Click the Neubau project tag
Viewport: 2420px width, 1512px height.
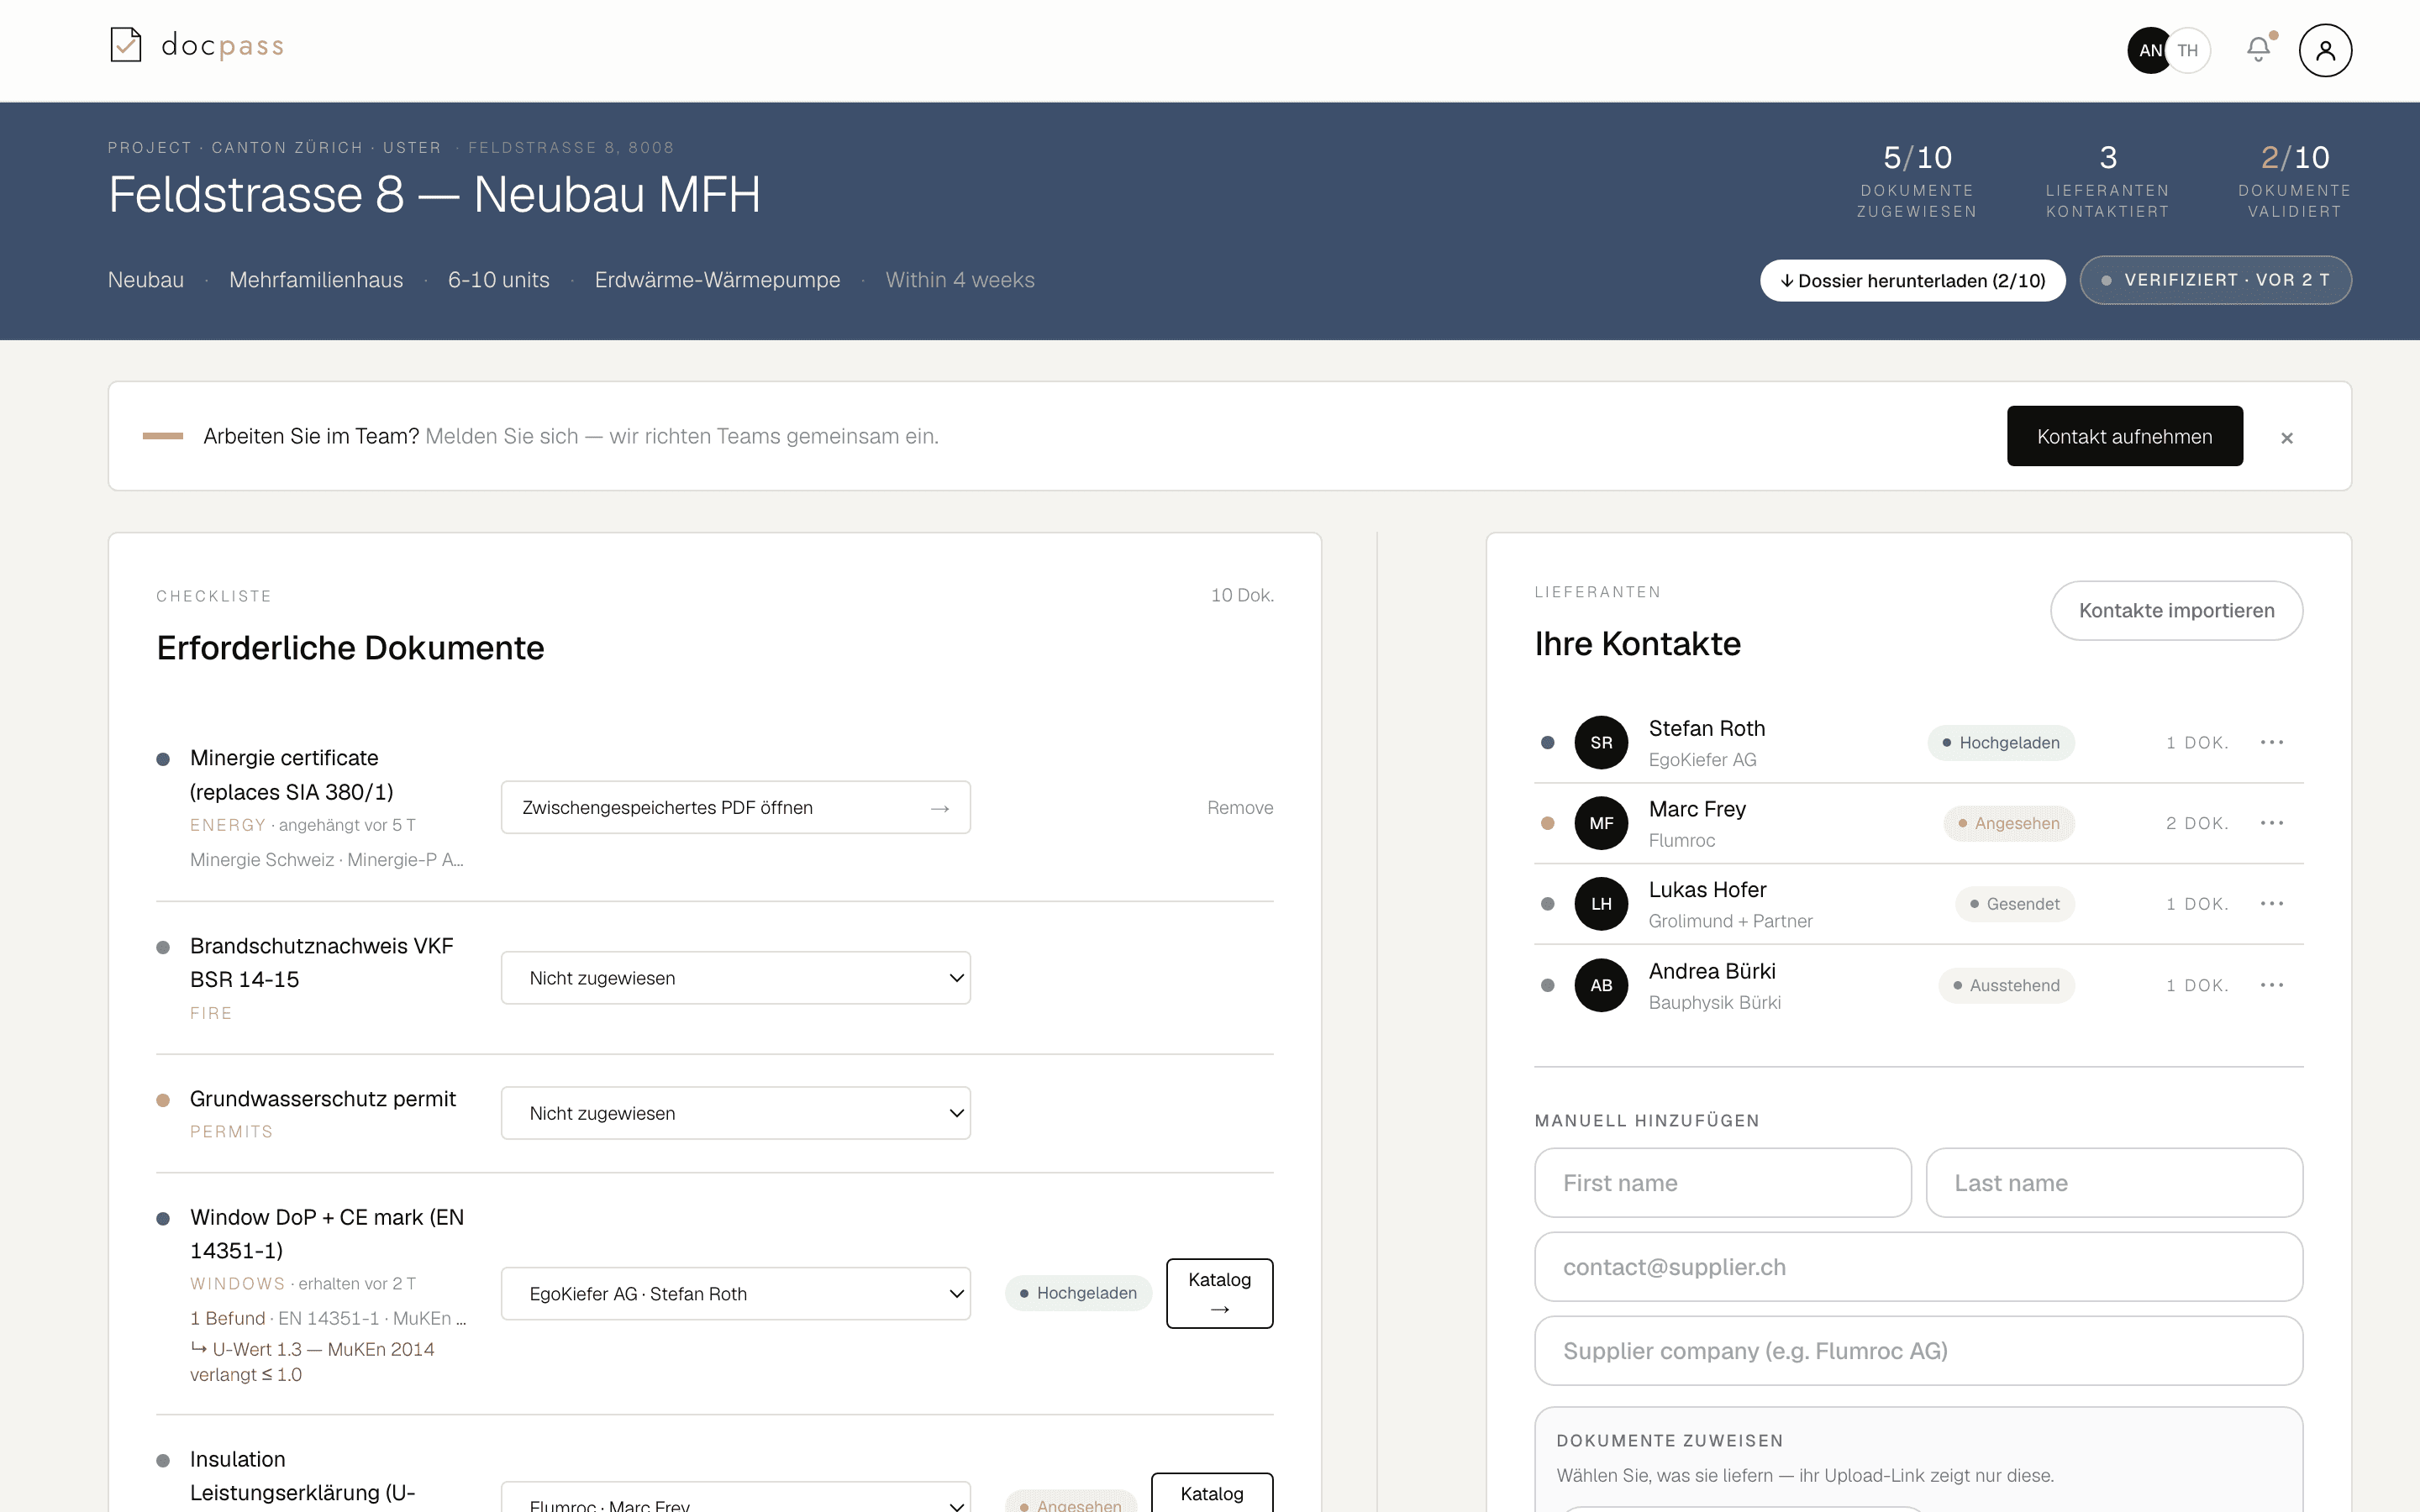[x=146, y=280]
